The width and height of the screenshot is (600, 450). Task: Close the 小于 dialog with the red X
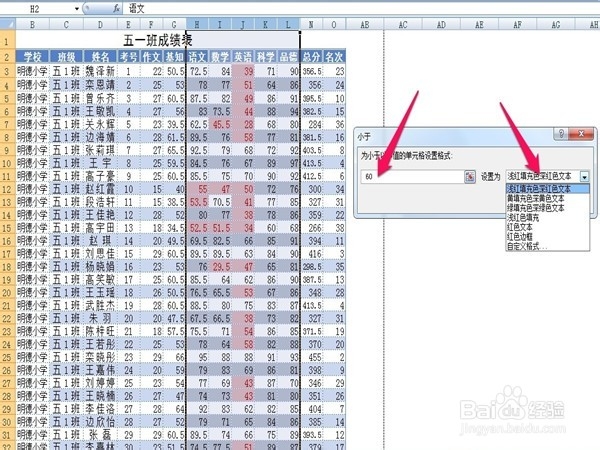click(x=581, y=134)
